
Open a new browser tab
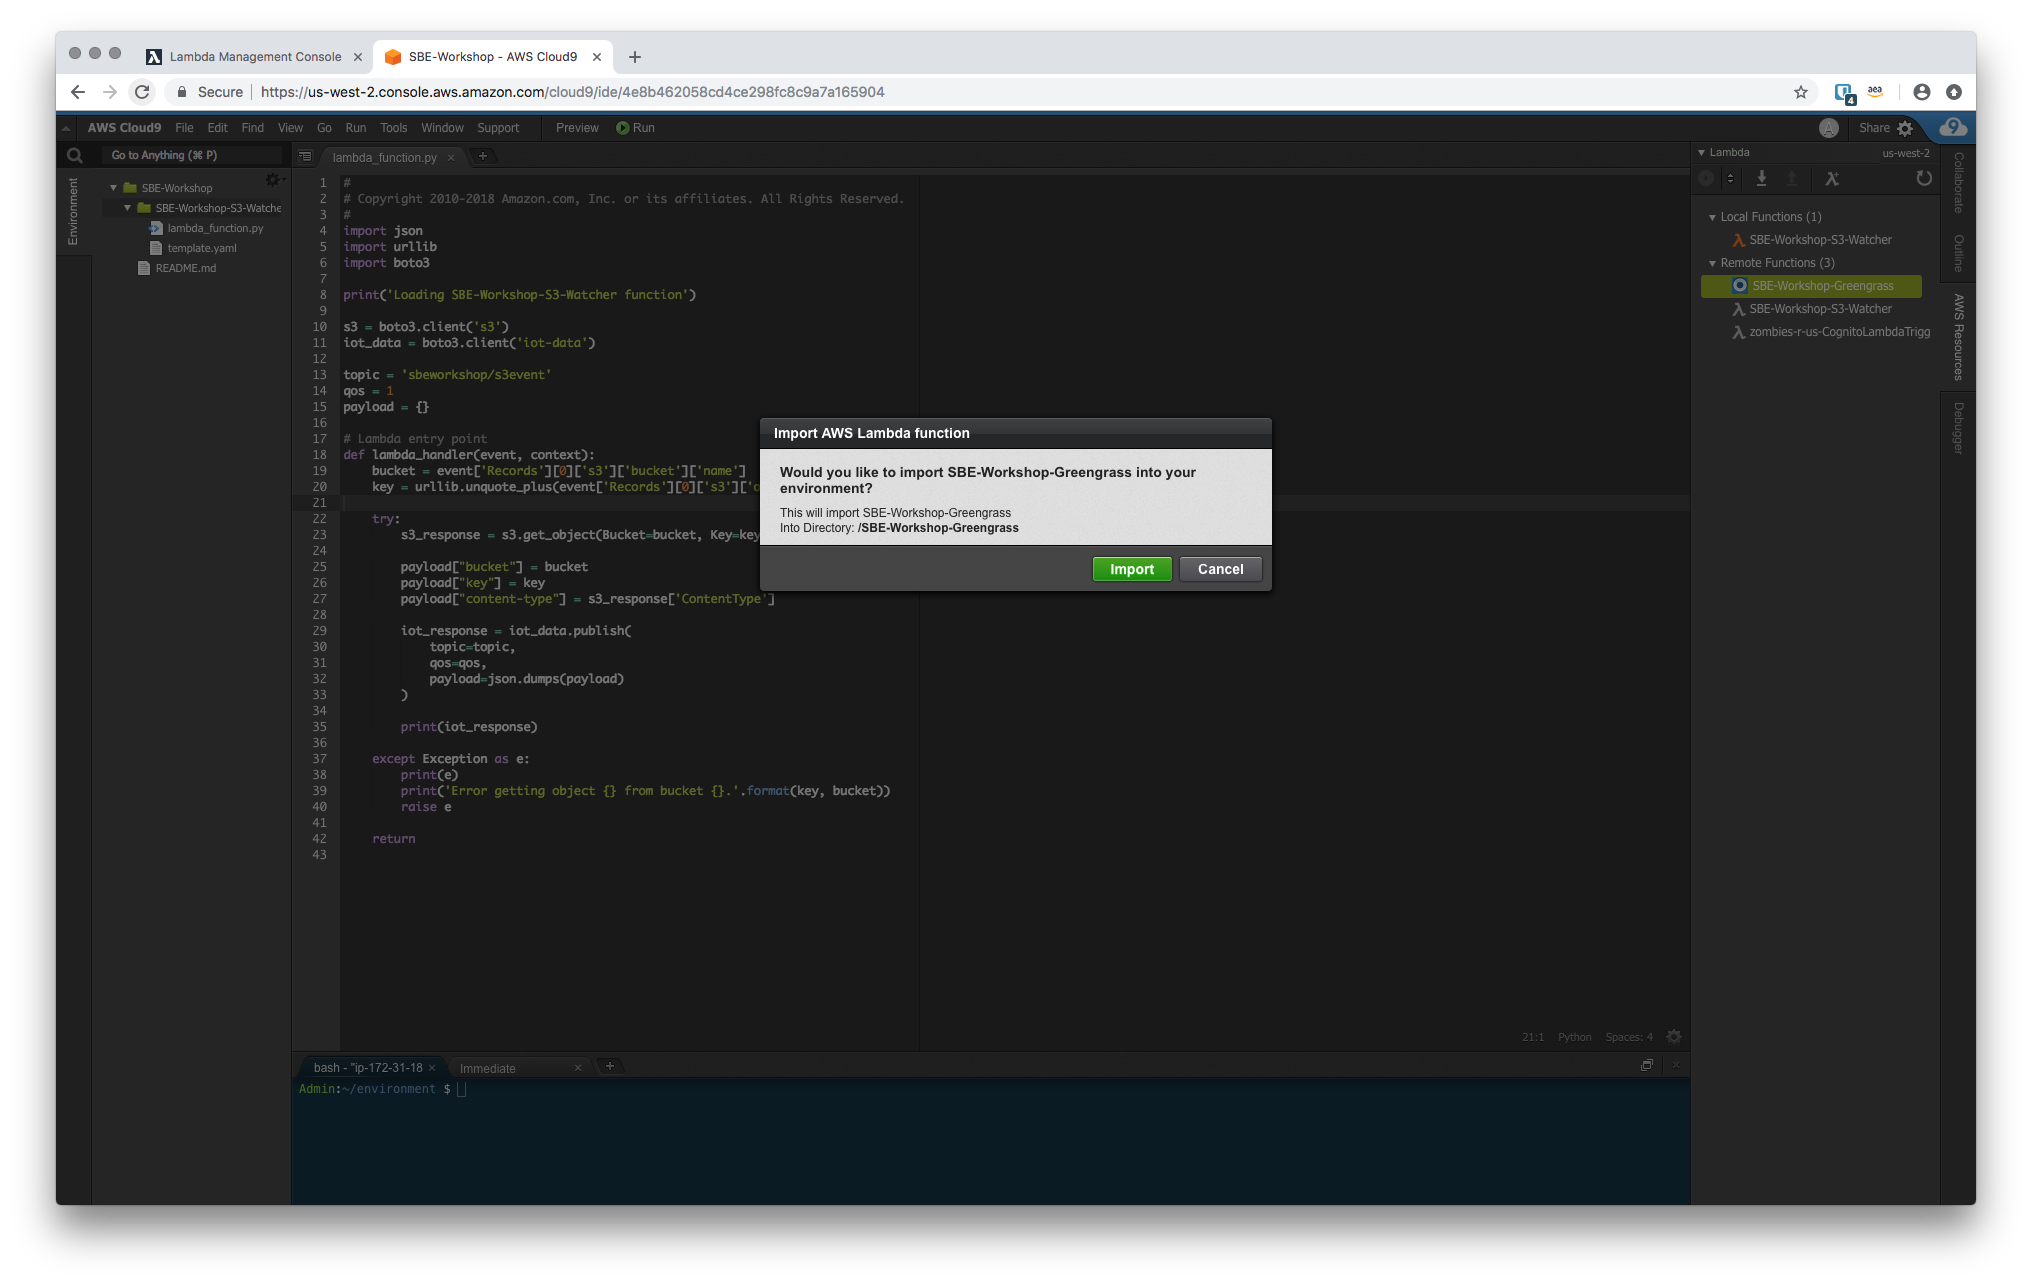(x=635, y=57)
